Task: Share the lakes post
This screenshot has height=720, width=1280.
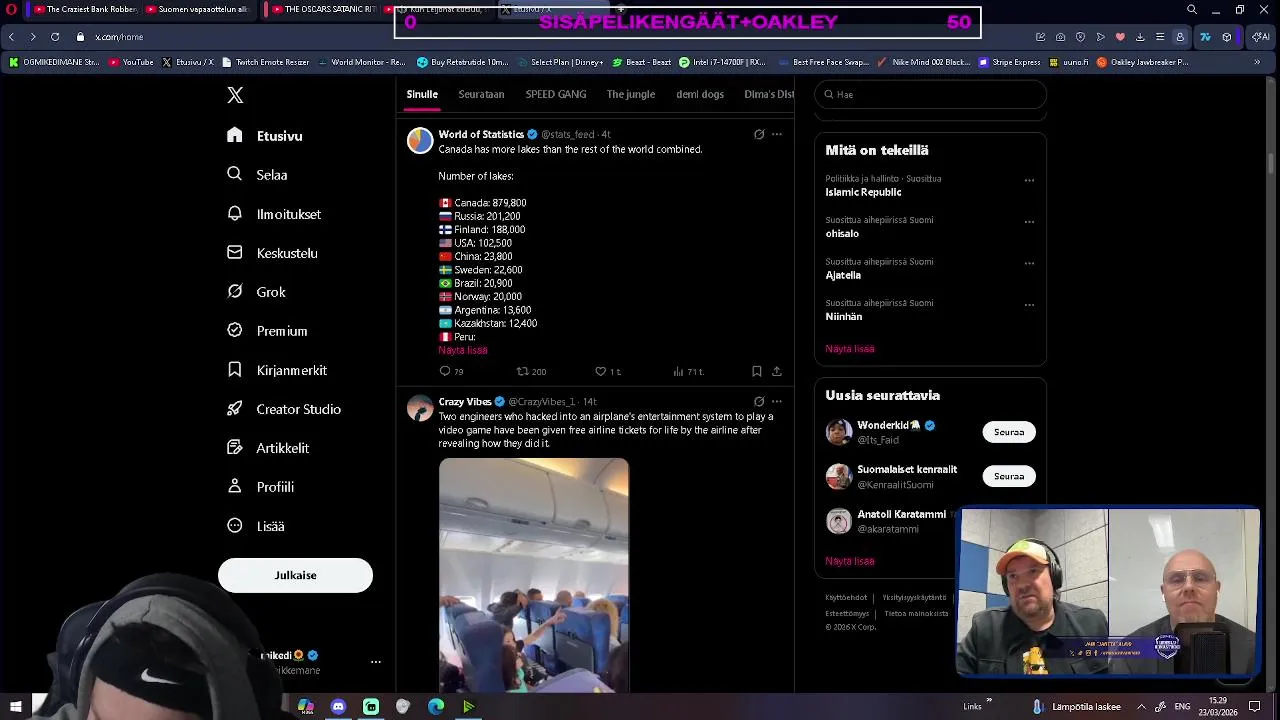Action: pyautogui.click(x=776, y=371)
